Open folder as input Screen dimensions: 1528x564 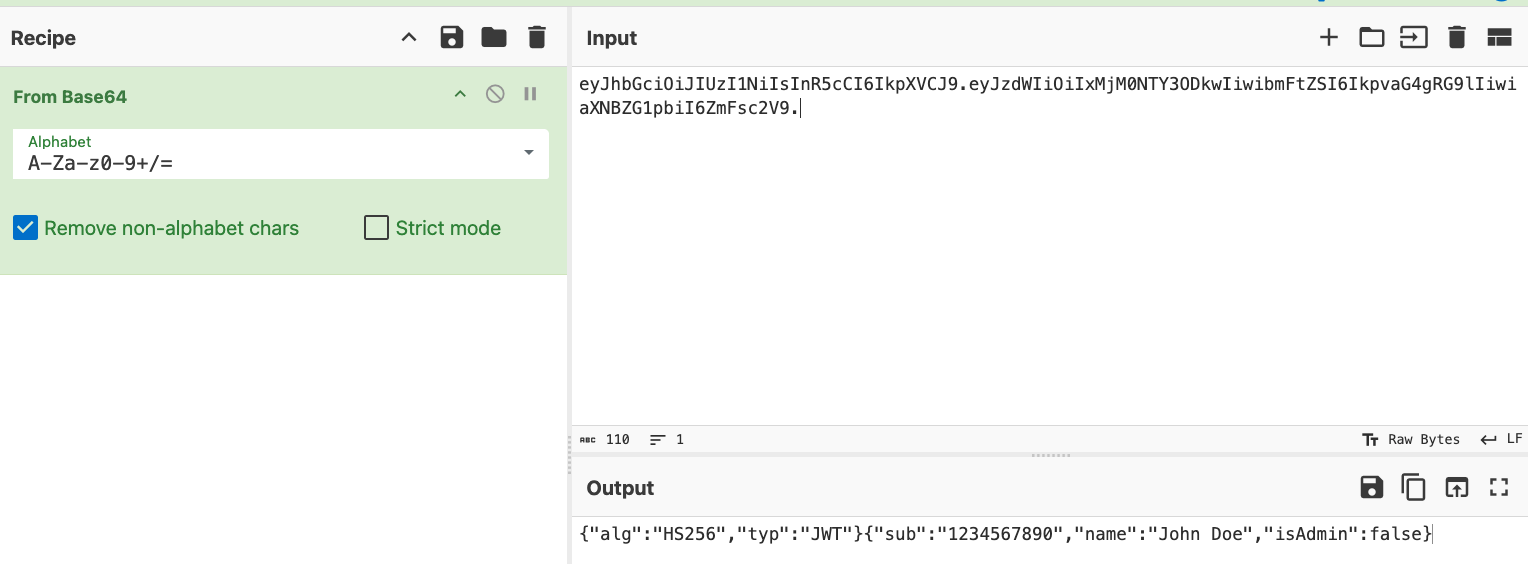pyautogui.click(x=1371, y=38)
